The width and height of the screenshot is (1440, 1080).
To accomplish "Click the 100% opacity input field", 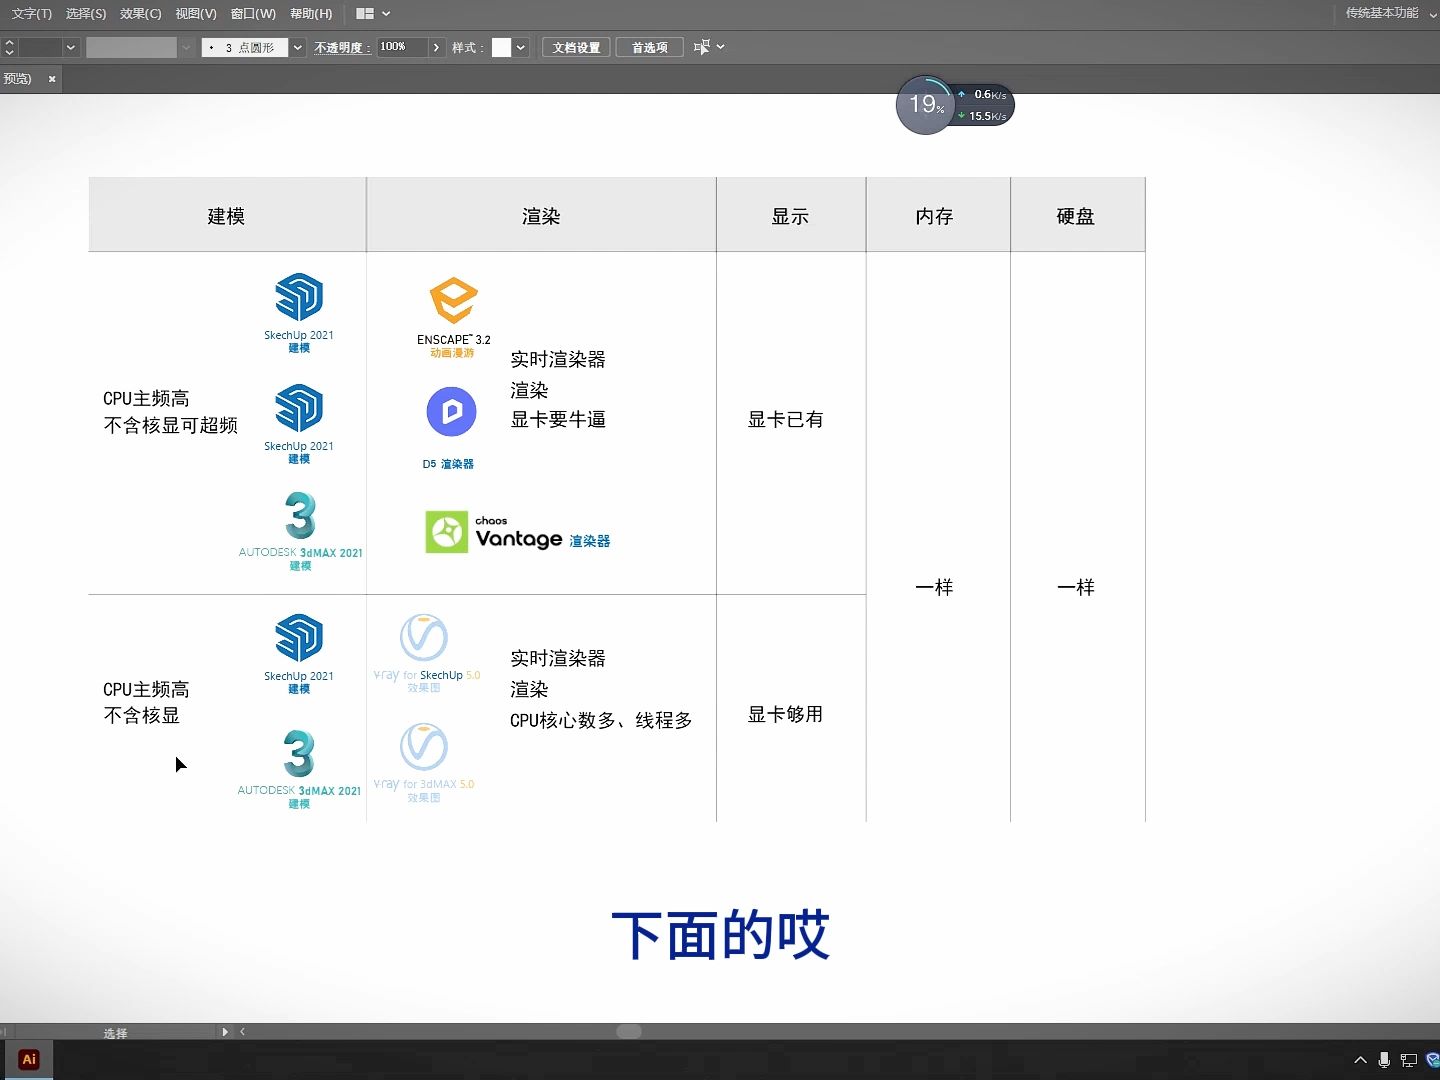I will [x=402, y=47].
